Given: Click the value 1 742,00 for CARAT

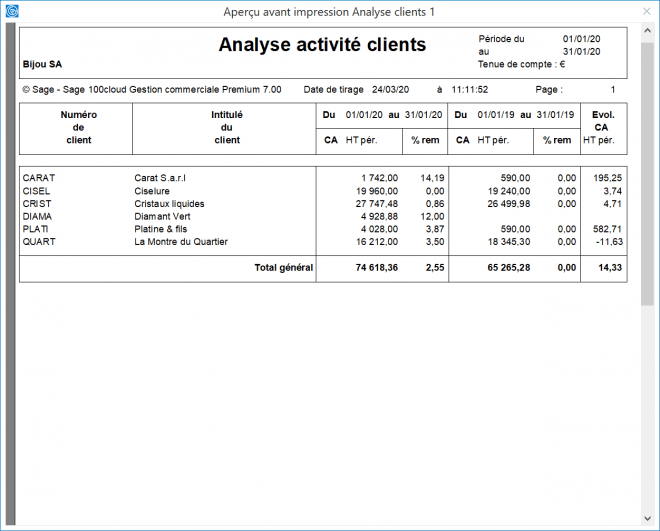Looking at the screenshot, I should pyautogui.click(x=380, y=178).
